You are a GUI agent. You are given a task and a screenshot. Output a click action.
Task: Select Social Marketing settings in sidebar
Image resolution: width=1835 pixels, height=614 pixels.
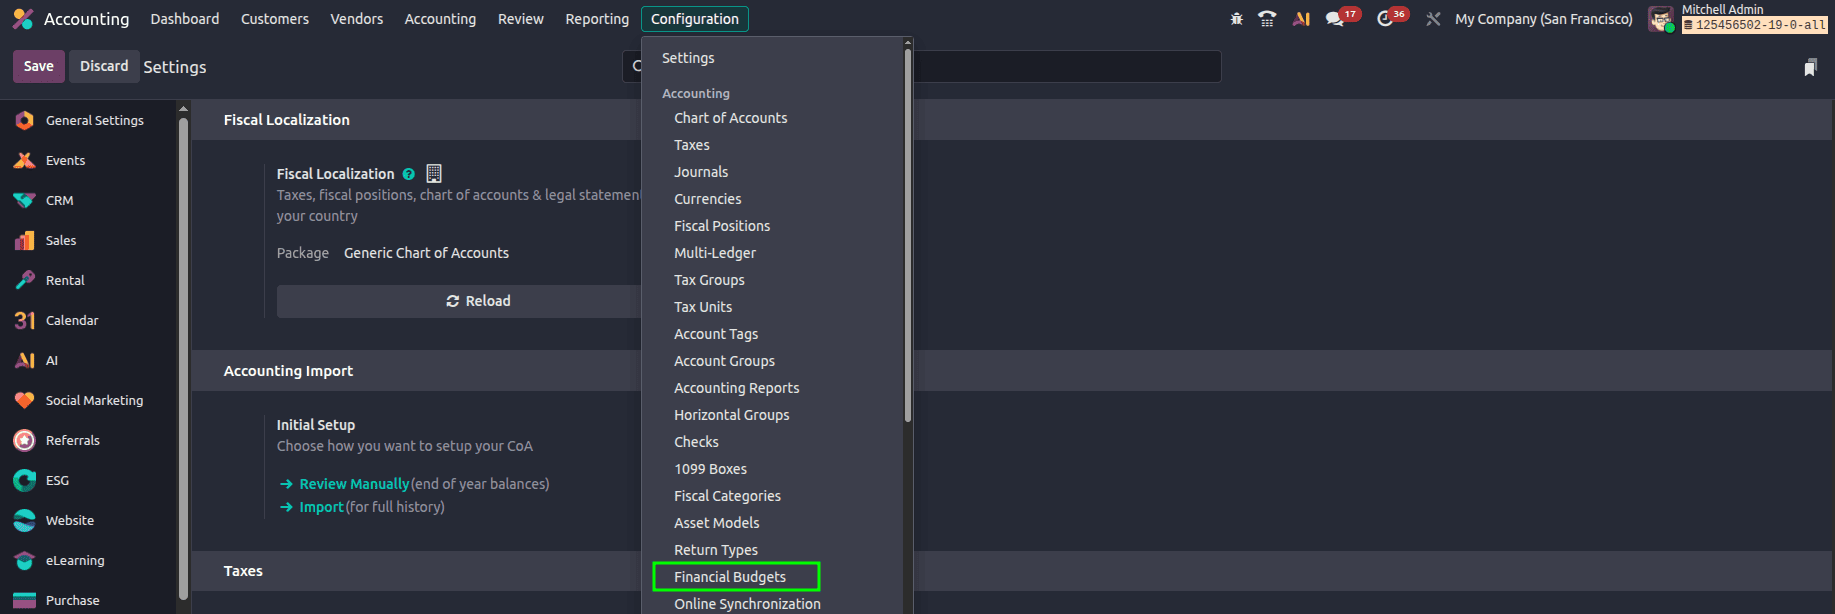(x=88, y=400)
